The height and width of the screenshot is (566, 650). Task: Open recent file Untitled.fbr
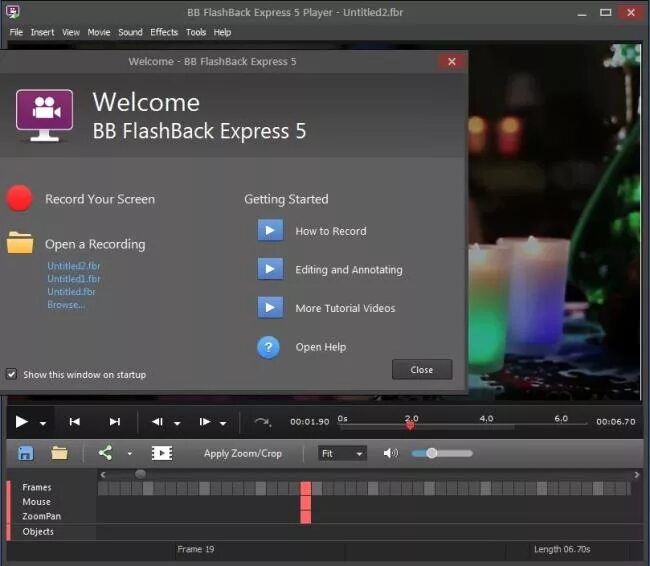71,292
